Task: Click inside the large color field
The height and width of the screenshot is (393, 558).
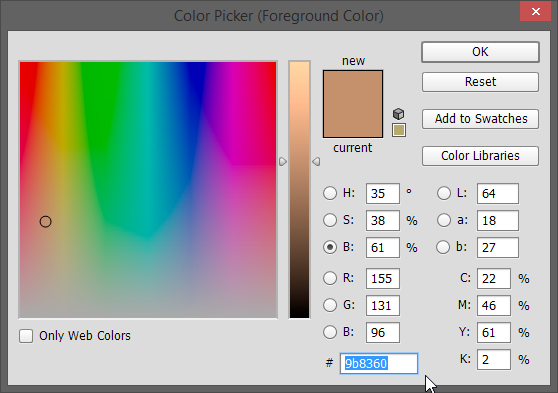Action: point(148,190)
